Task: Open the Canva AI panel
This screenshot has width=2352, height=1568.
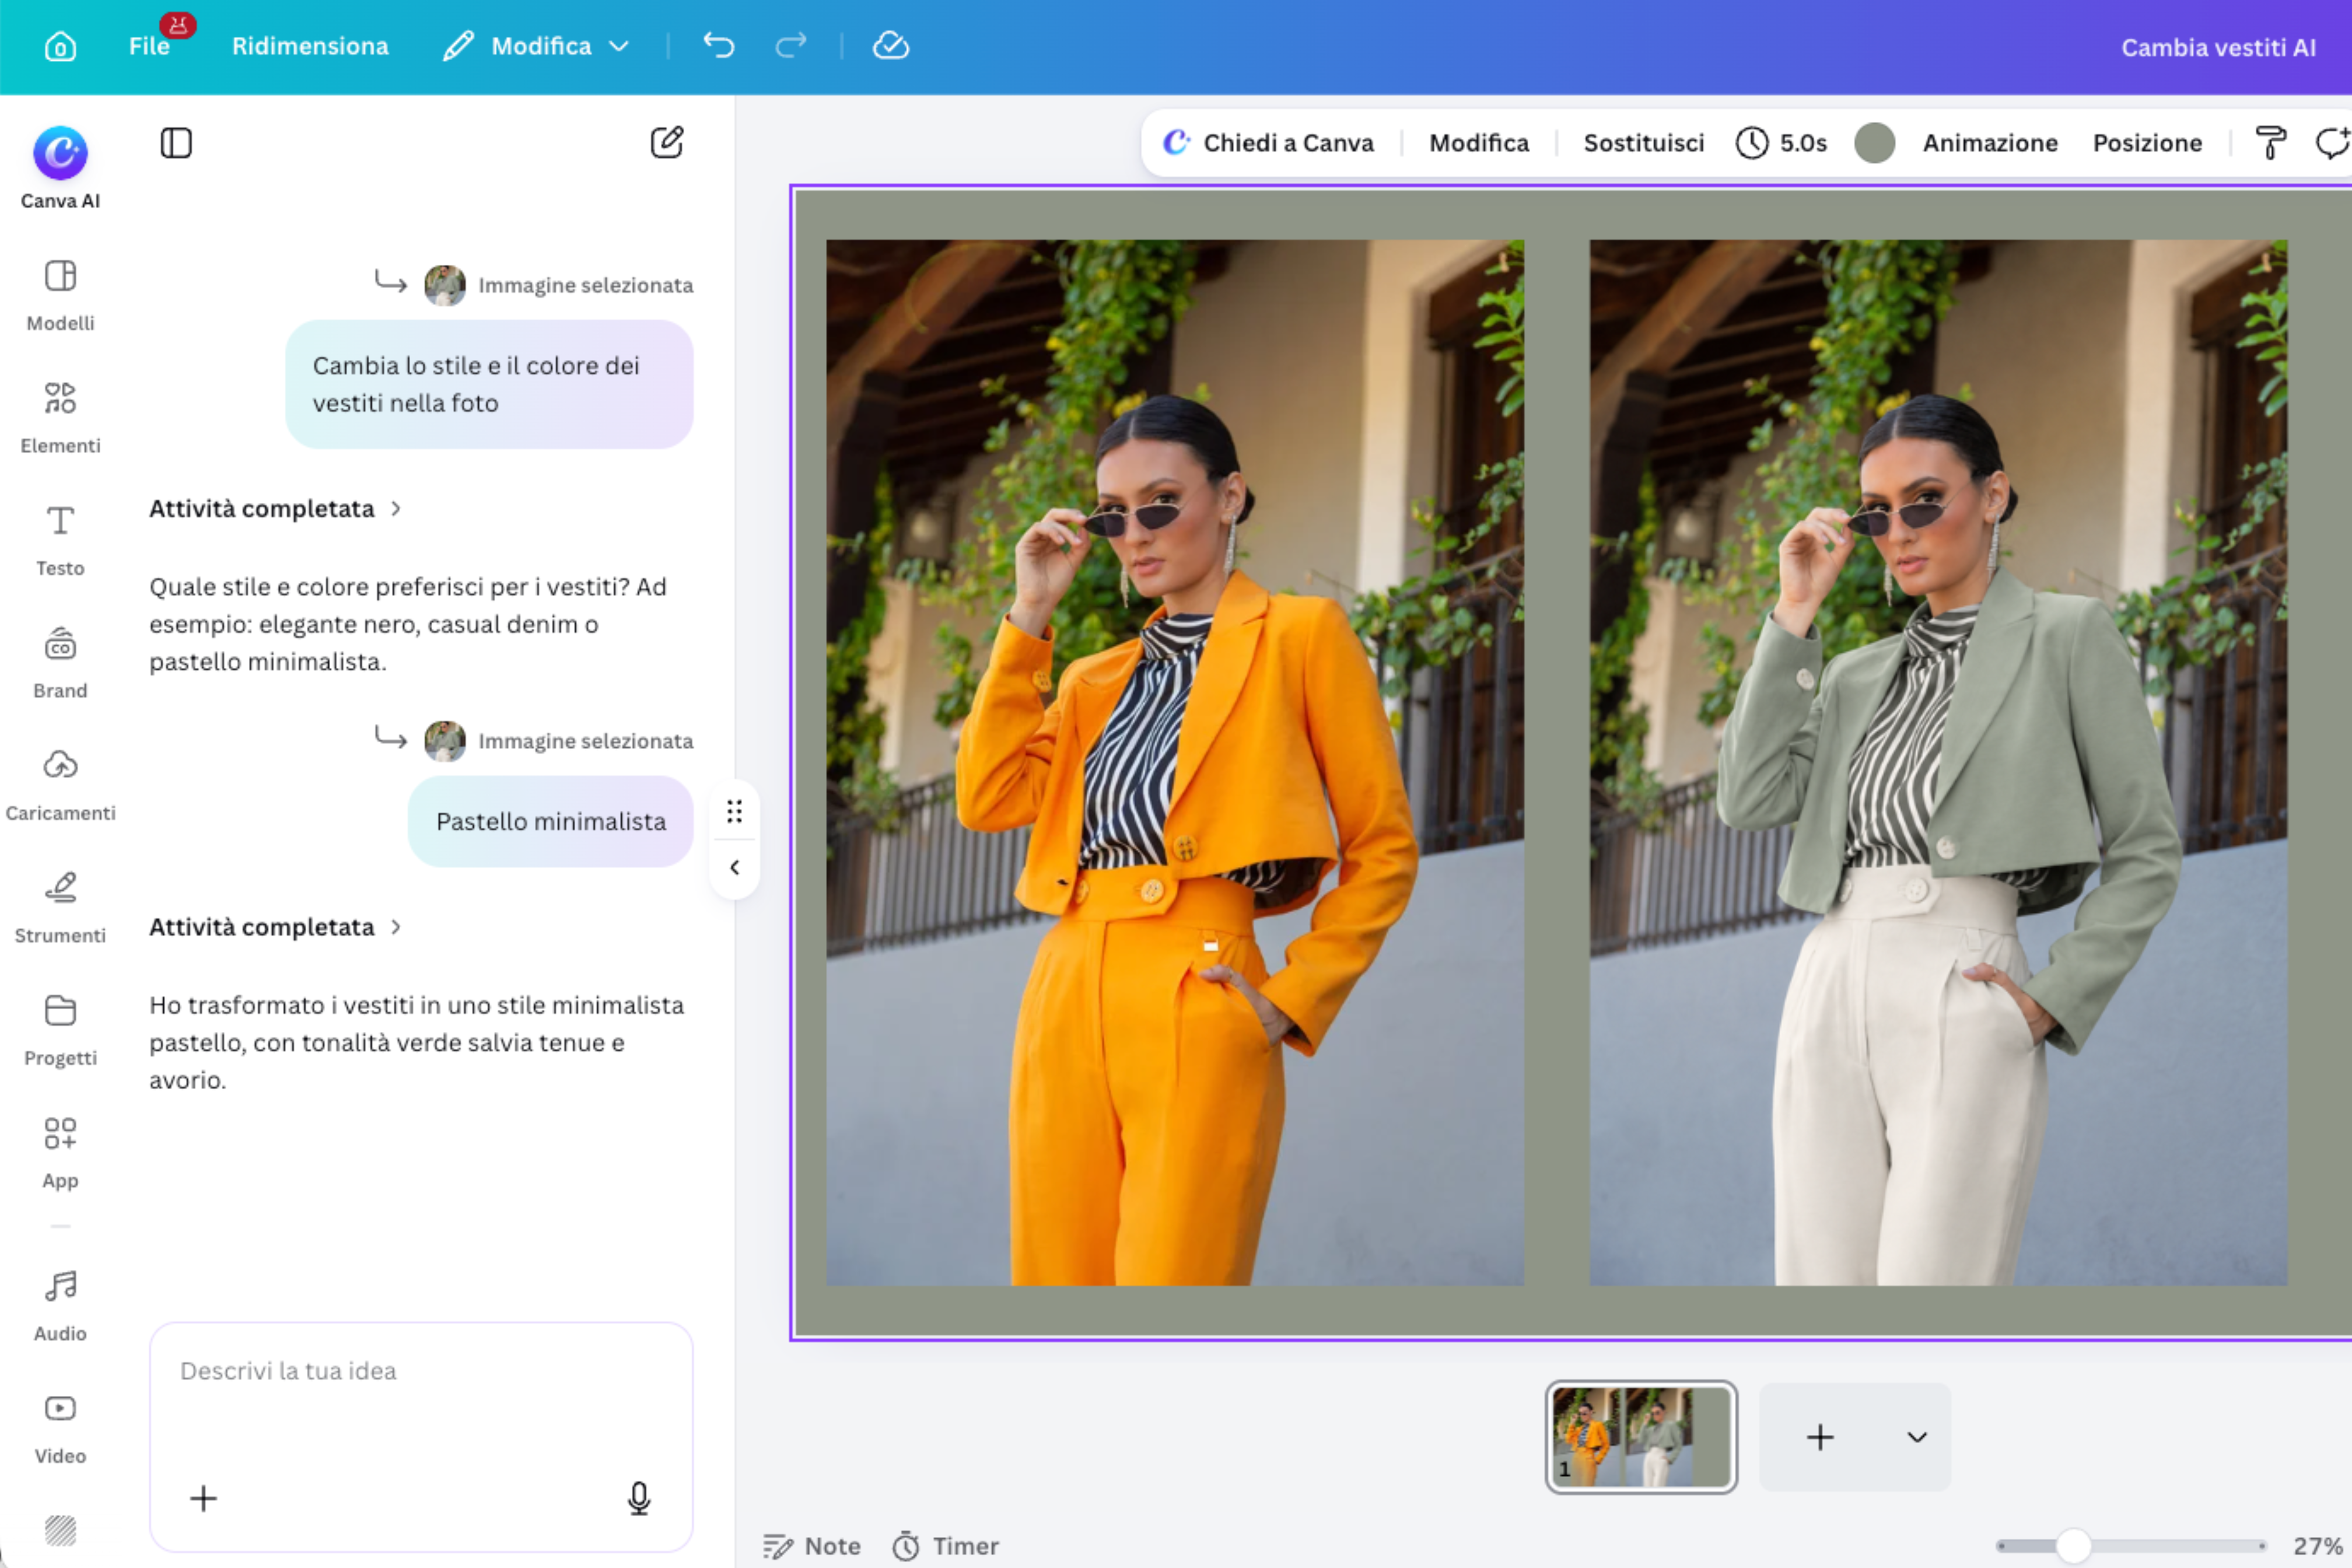Action: coord(60,168)
